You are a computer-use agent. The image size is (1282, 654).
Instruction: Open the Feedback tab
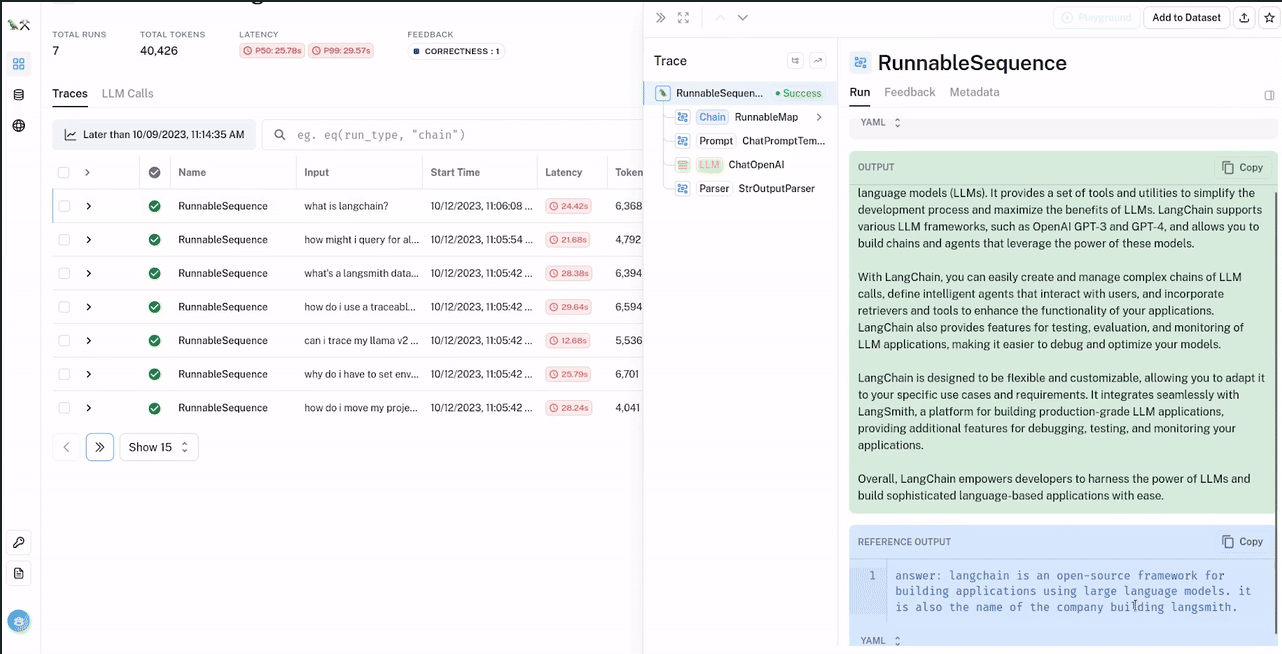(x=909, y=92)
